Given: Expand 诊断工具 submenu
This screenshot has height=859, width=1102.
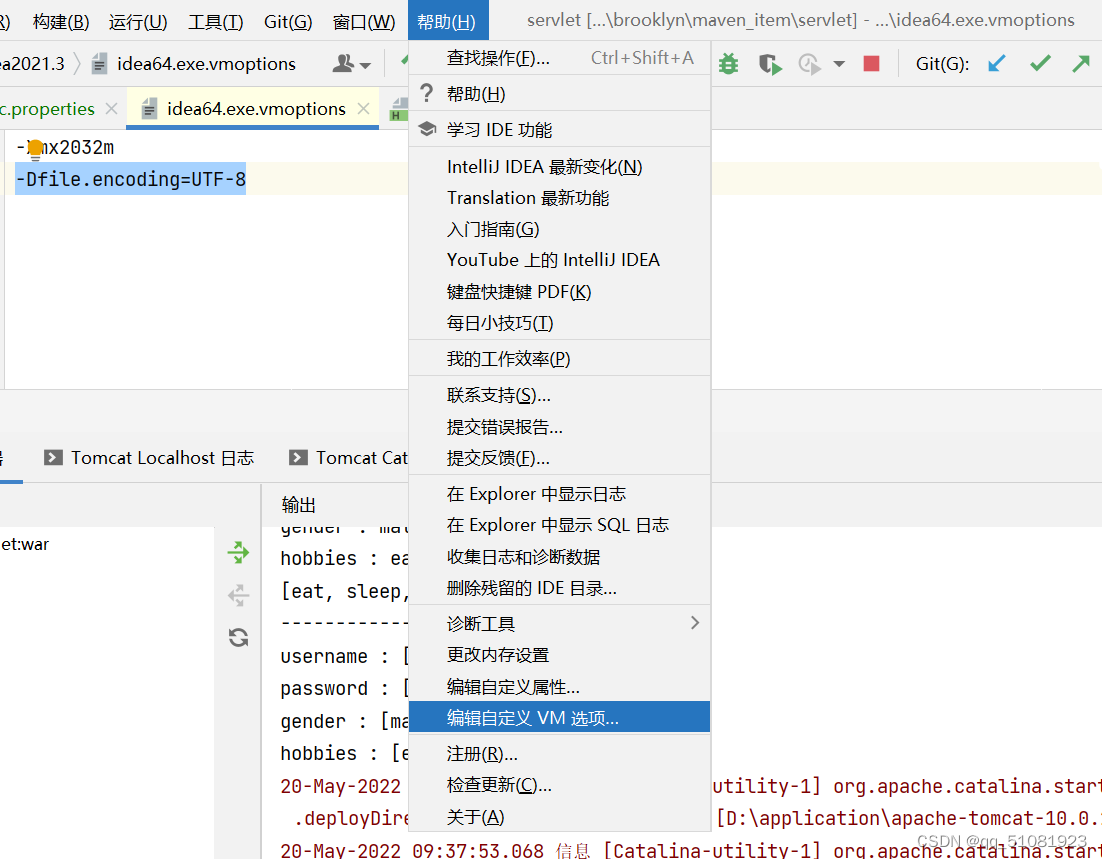Looking at the screenshot, I should (x=559, y=624).
